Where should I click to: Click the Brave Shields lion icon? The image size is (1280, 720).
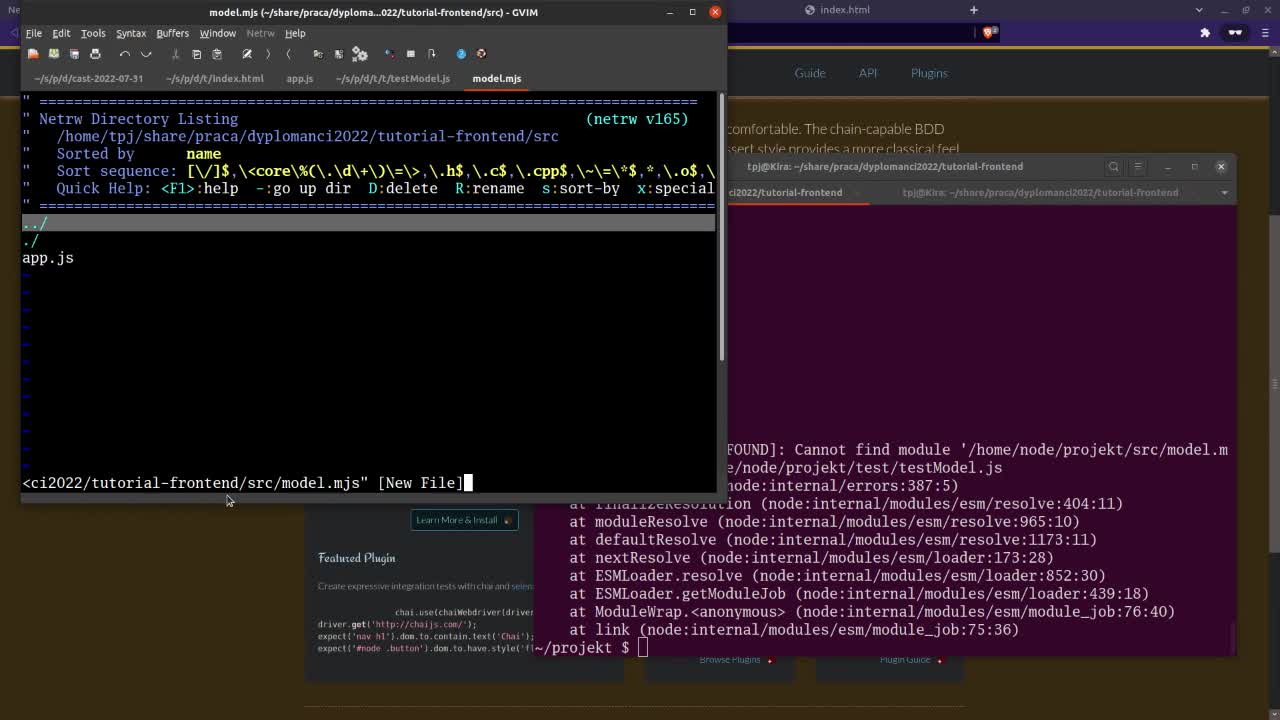coord(989,32)
